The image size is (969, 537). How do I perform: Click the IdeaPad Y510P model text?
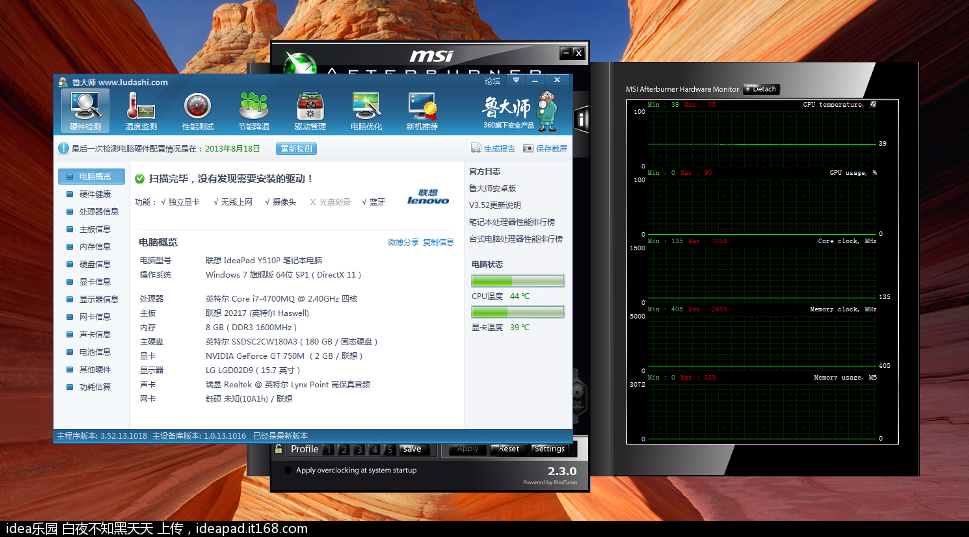(263, 260)
